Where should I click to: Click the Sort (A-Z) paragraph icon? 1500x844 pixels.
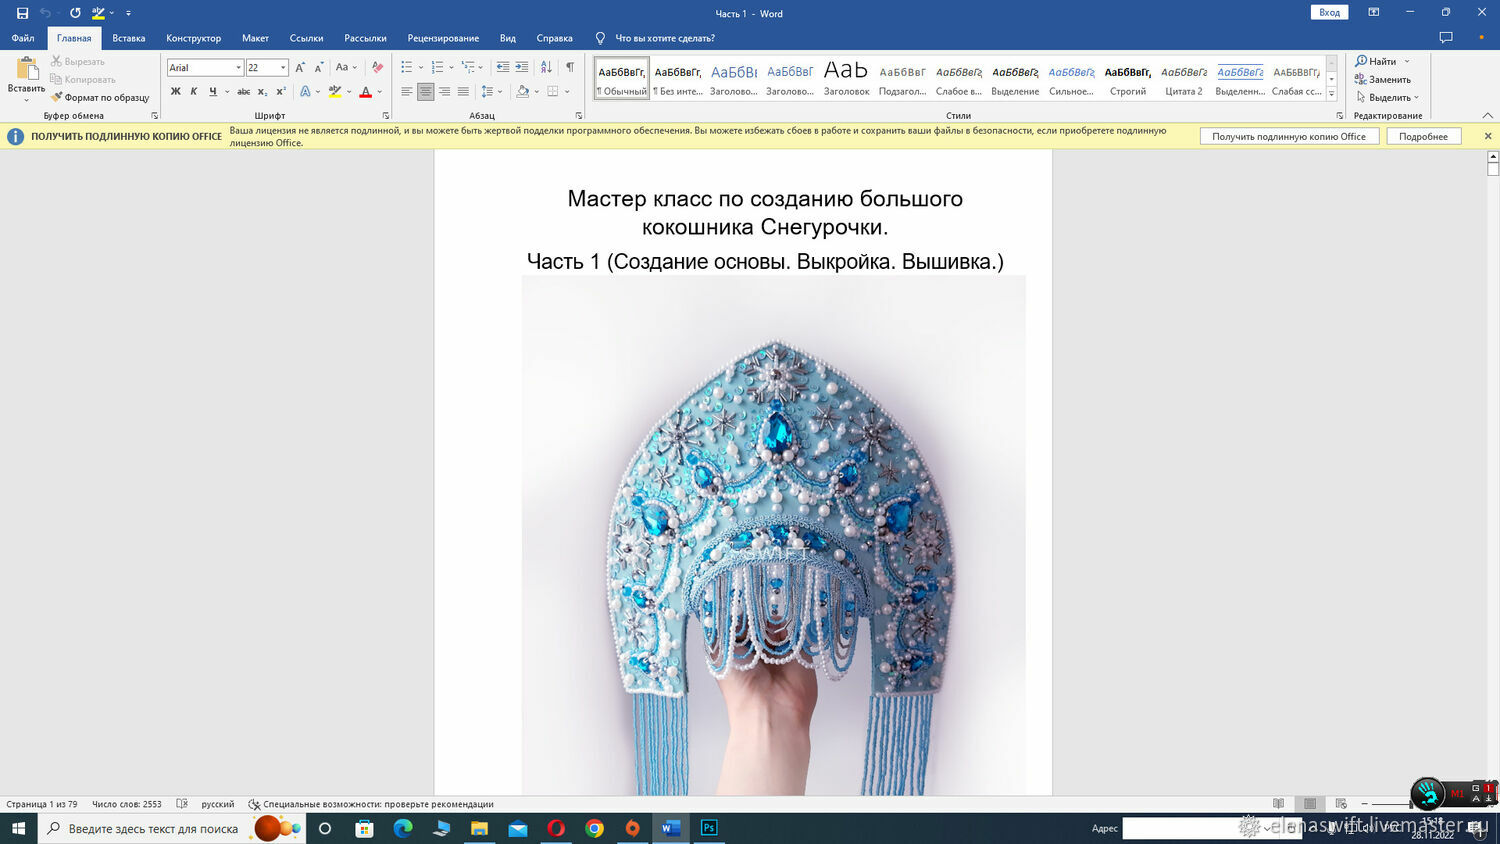[546, 67]
